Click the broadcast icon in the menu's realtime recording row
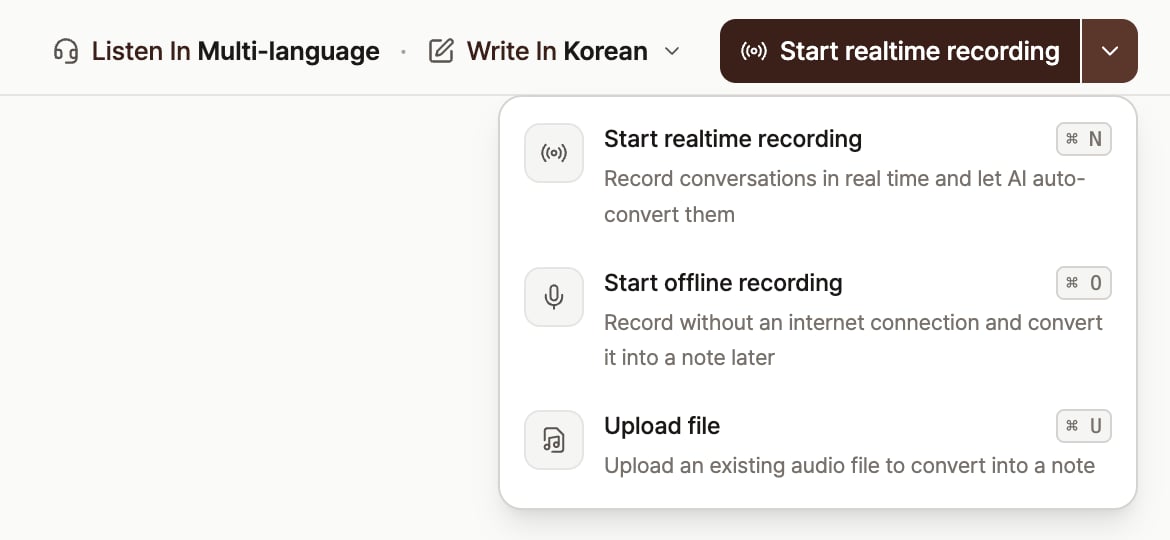This screenshot has height=540, width=1170. click(x=554, y=153)
